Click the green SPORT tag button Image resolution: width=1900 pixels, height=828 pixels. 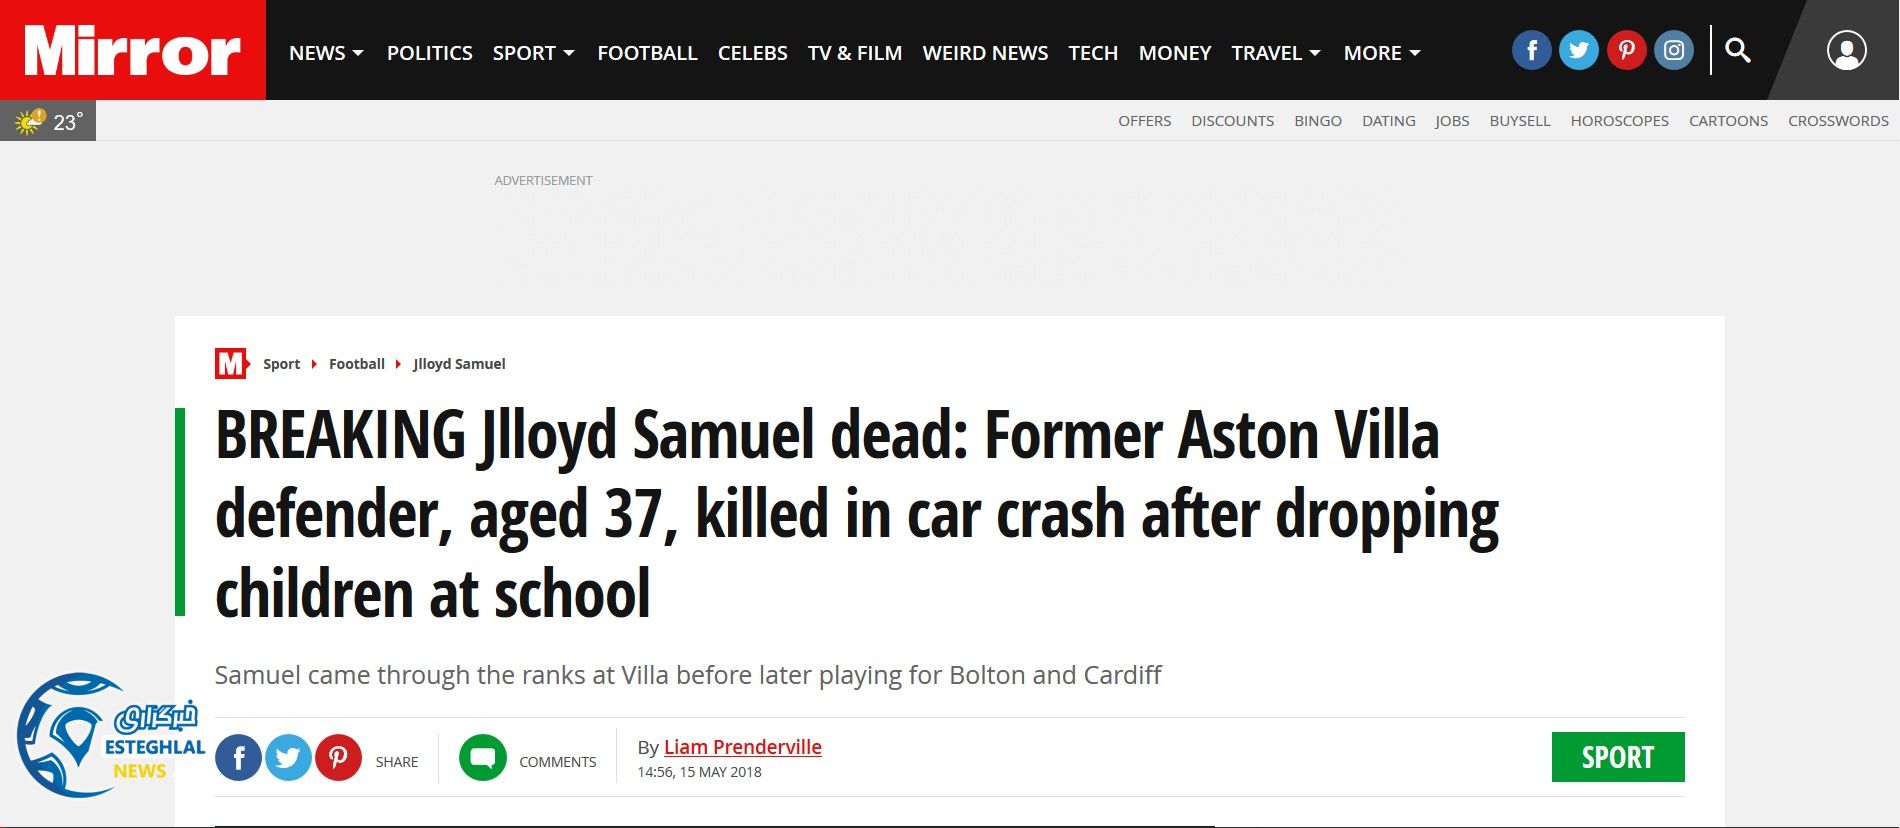coord(1617,757)
